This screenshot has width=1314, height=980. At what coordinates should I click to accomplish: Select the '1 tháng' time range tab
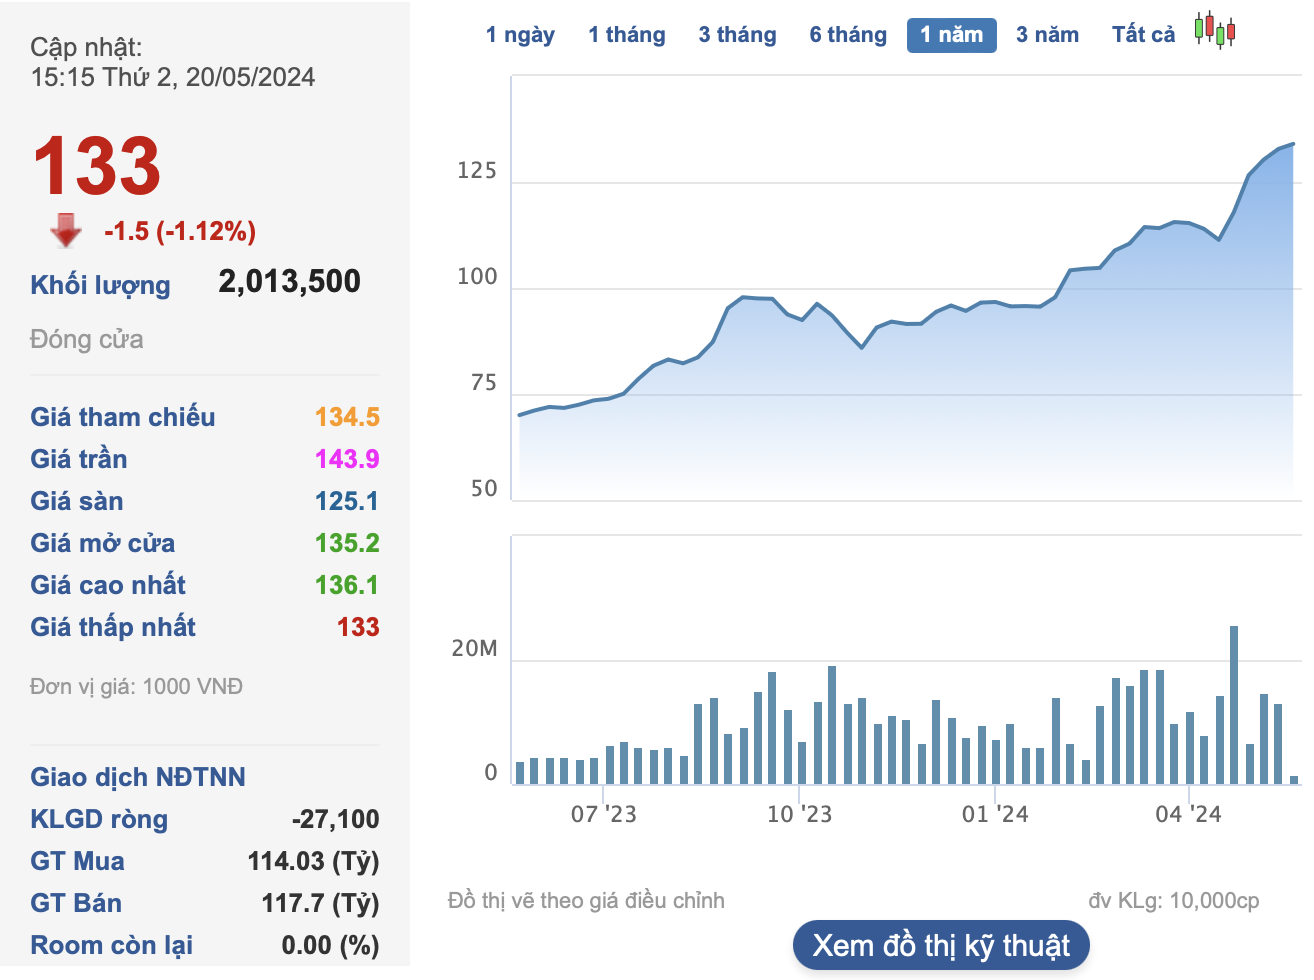[x=627, y=35]
